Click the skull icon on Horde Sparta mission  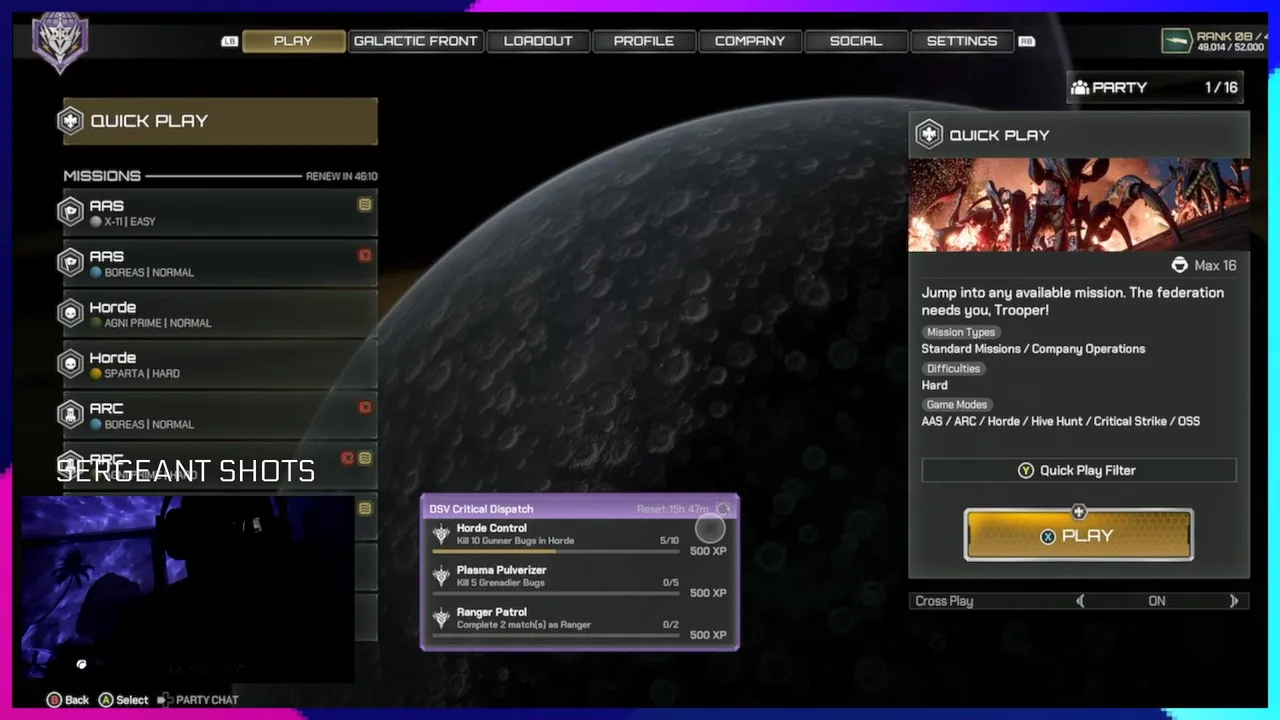(71, 364)
